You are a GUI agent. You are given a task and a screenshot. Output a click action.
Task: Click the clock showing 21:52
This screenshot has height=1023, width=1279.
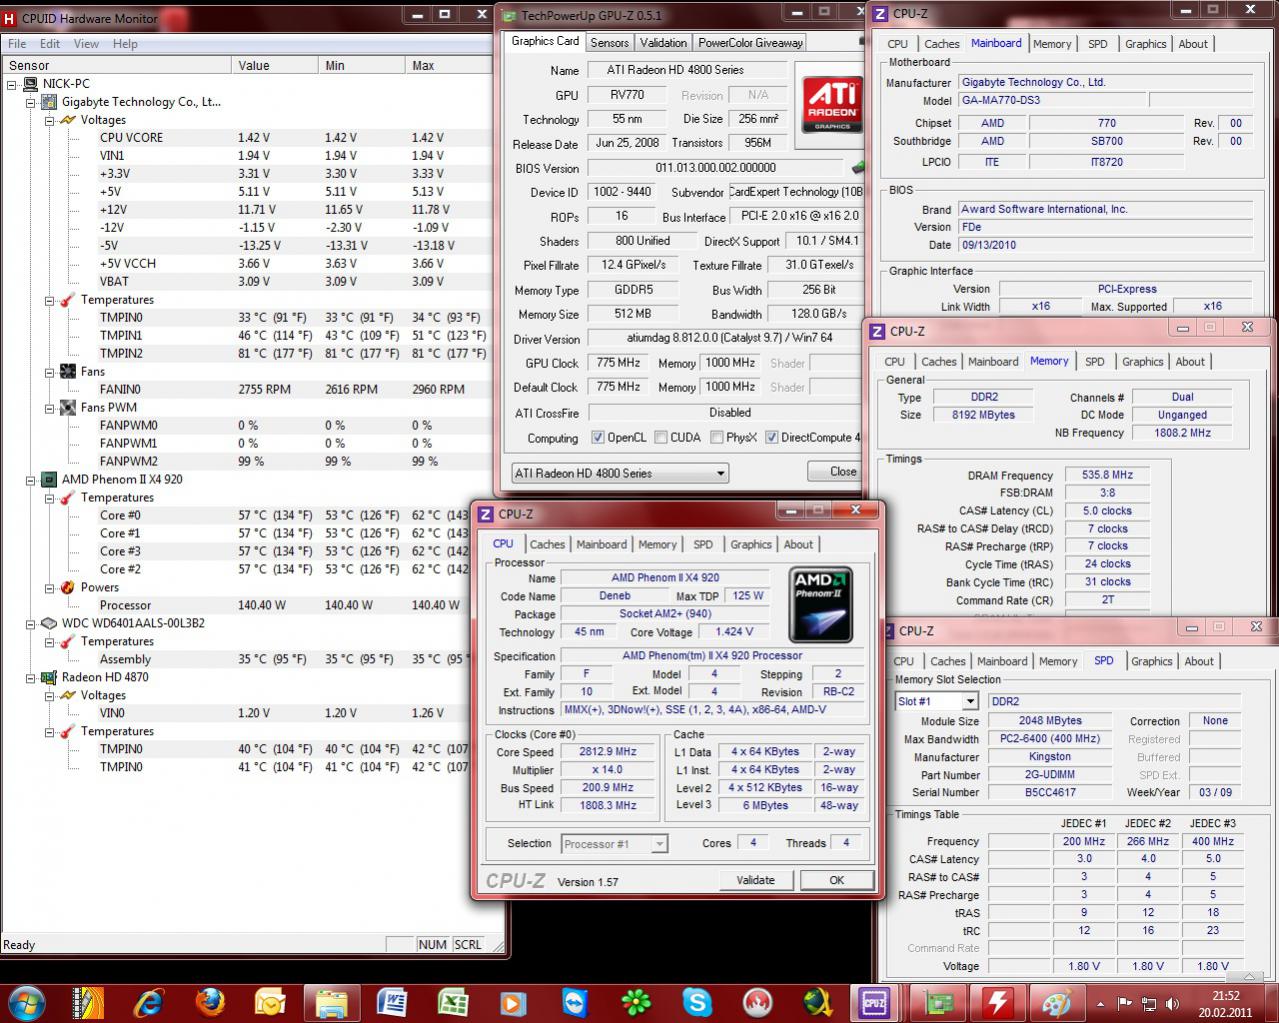[1226, 995]
